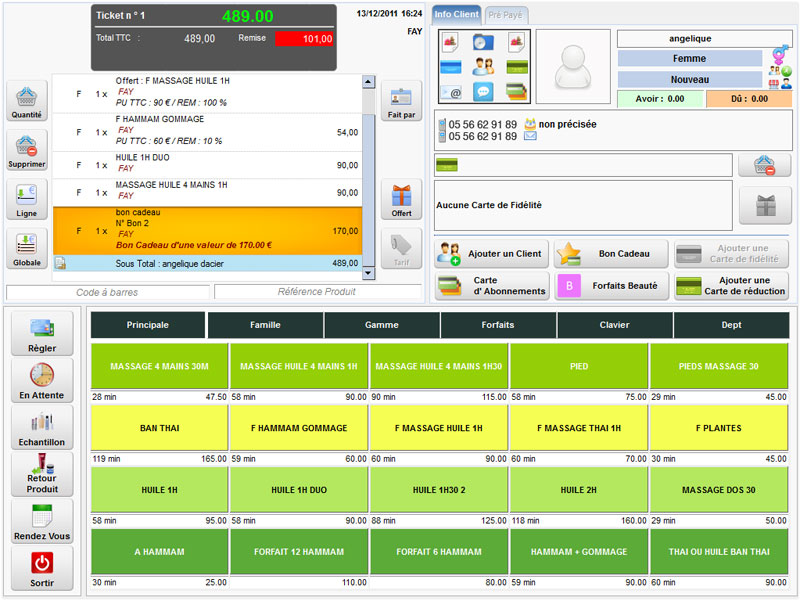The width and height of the screenshot is (800, 601).
Task: Click the ticket list scroll up arrow
Action: point(369,82)
